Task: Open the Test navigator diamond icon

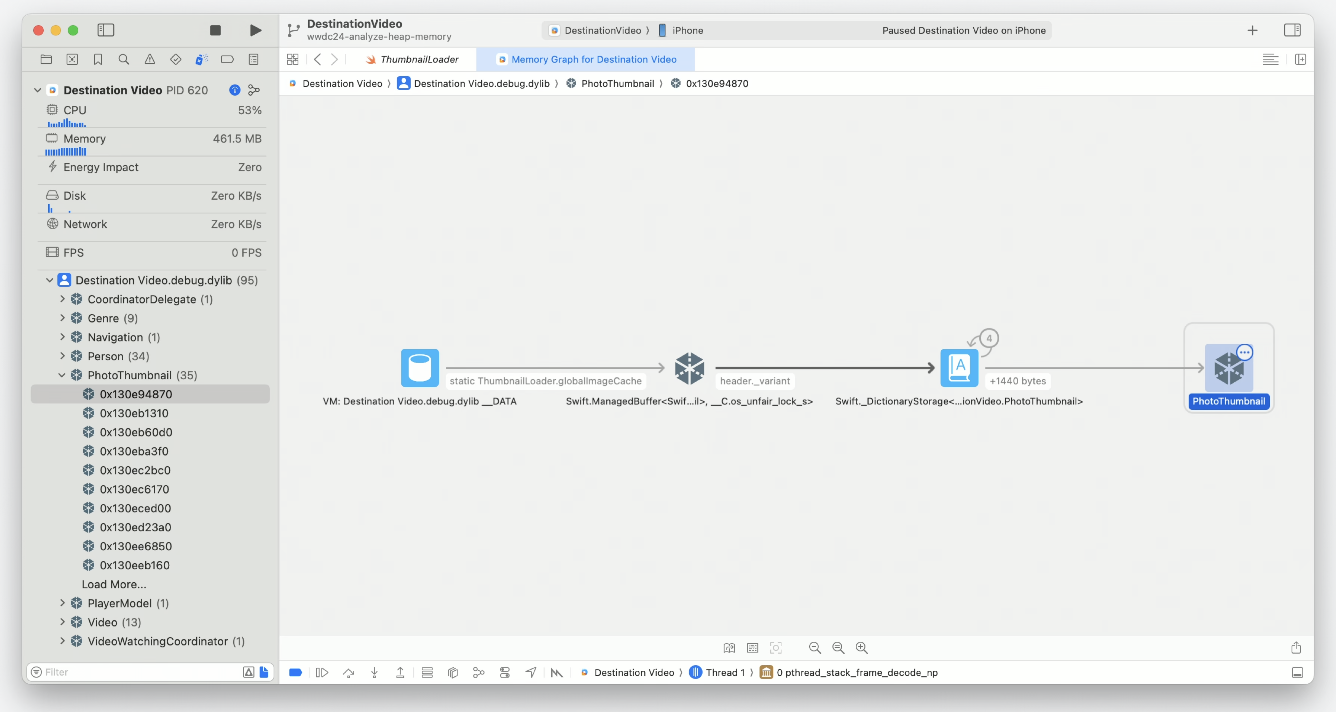Action: point(176,59)
